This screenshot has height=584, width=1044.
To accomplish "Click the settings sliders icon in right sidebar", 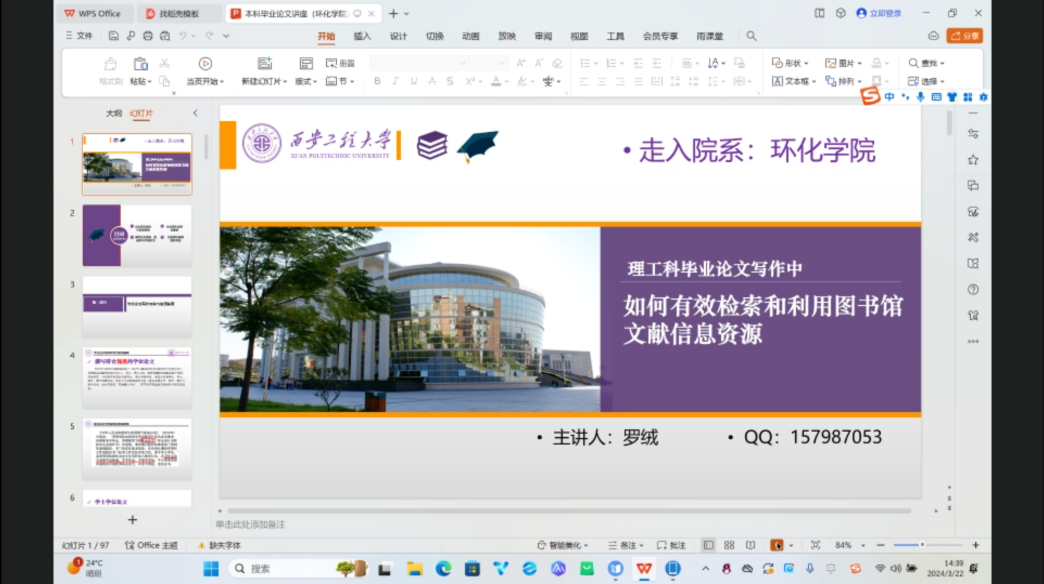I will click(x=973, y=134).
